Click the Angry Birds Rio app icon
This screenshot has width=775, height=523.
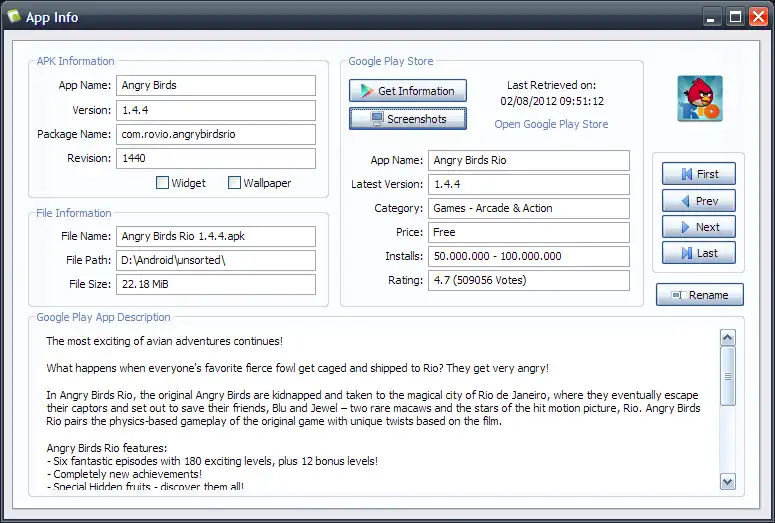tap(699, 98)
